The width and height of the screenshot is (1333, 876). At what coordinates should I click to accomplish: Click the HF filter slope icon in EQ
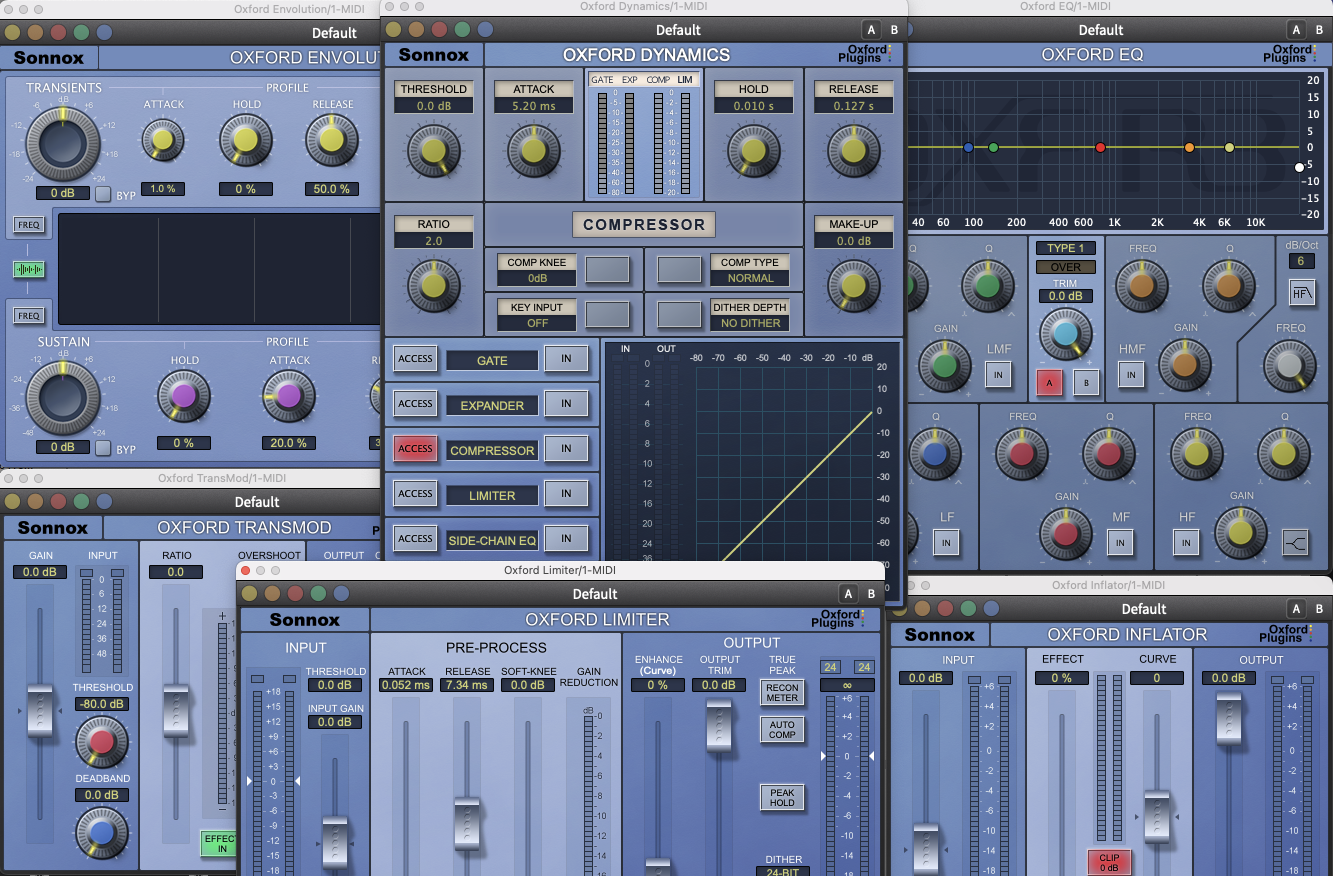(1301, 293)
